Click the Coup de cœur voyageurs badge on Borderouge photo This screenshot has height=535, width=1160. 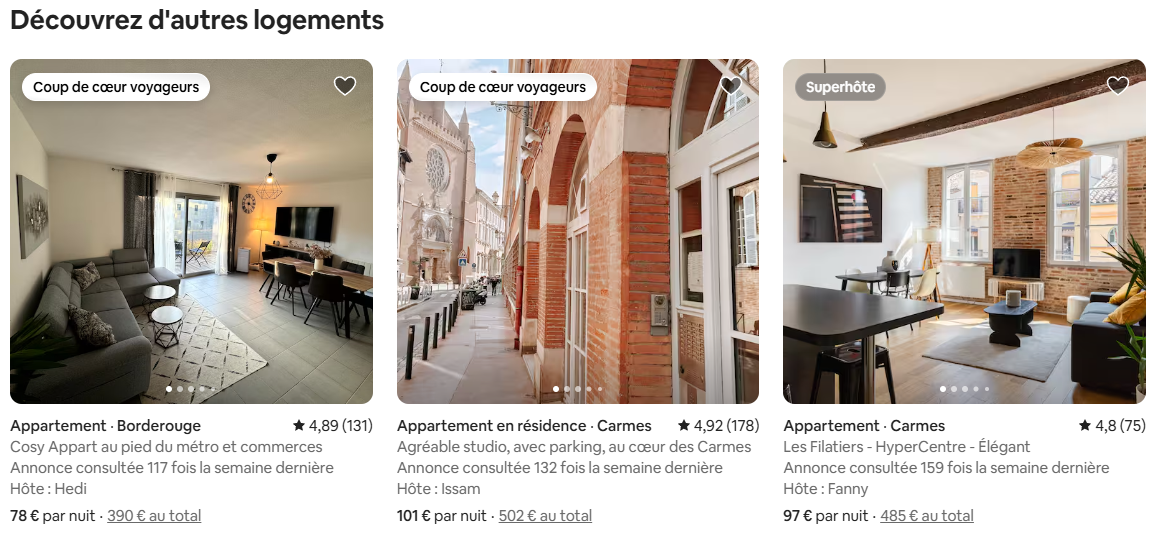(x=116, y=87)
